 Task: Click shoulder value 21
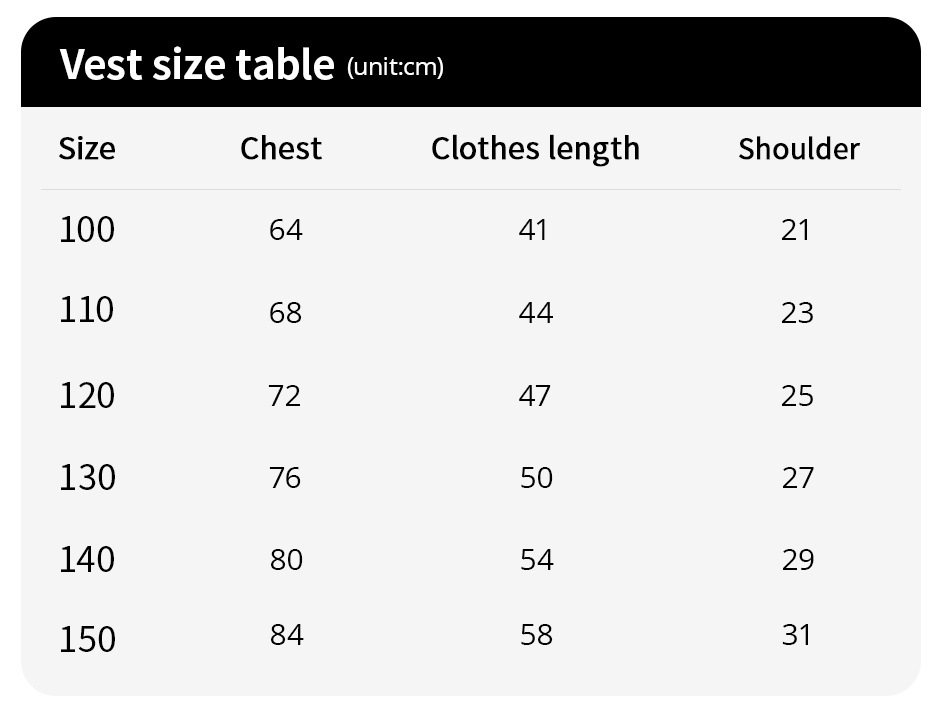coord(796,230)
